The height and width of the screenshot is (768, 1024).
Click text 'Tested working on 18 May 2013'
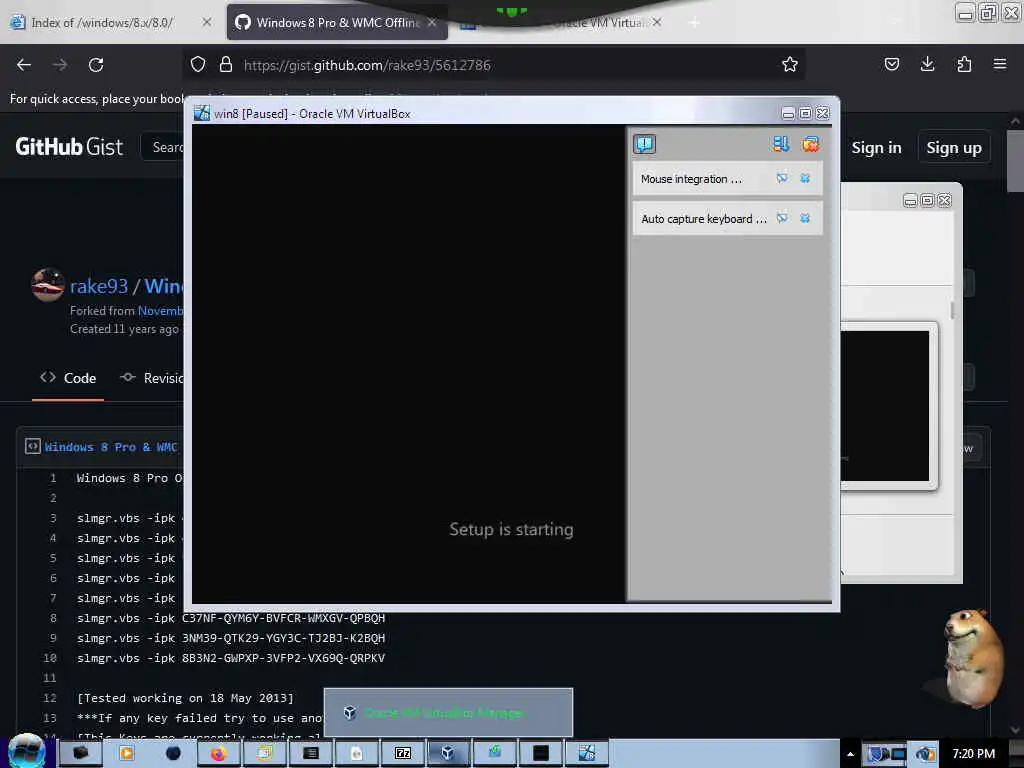(185, 698)
